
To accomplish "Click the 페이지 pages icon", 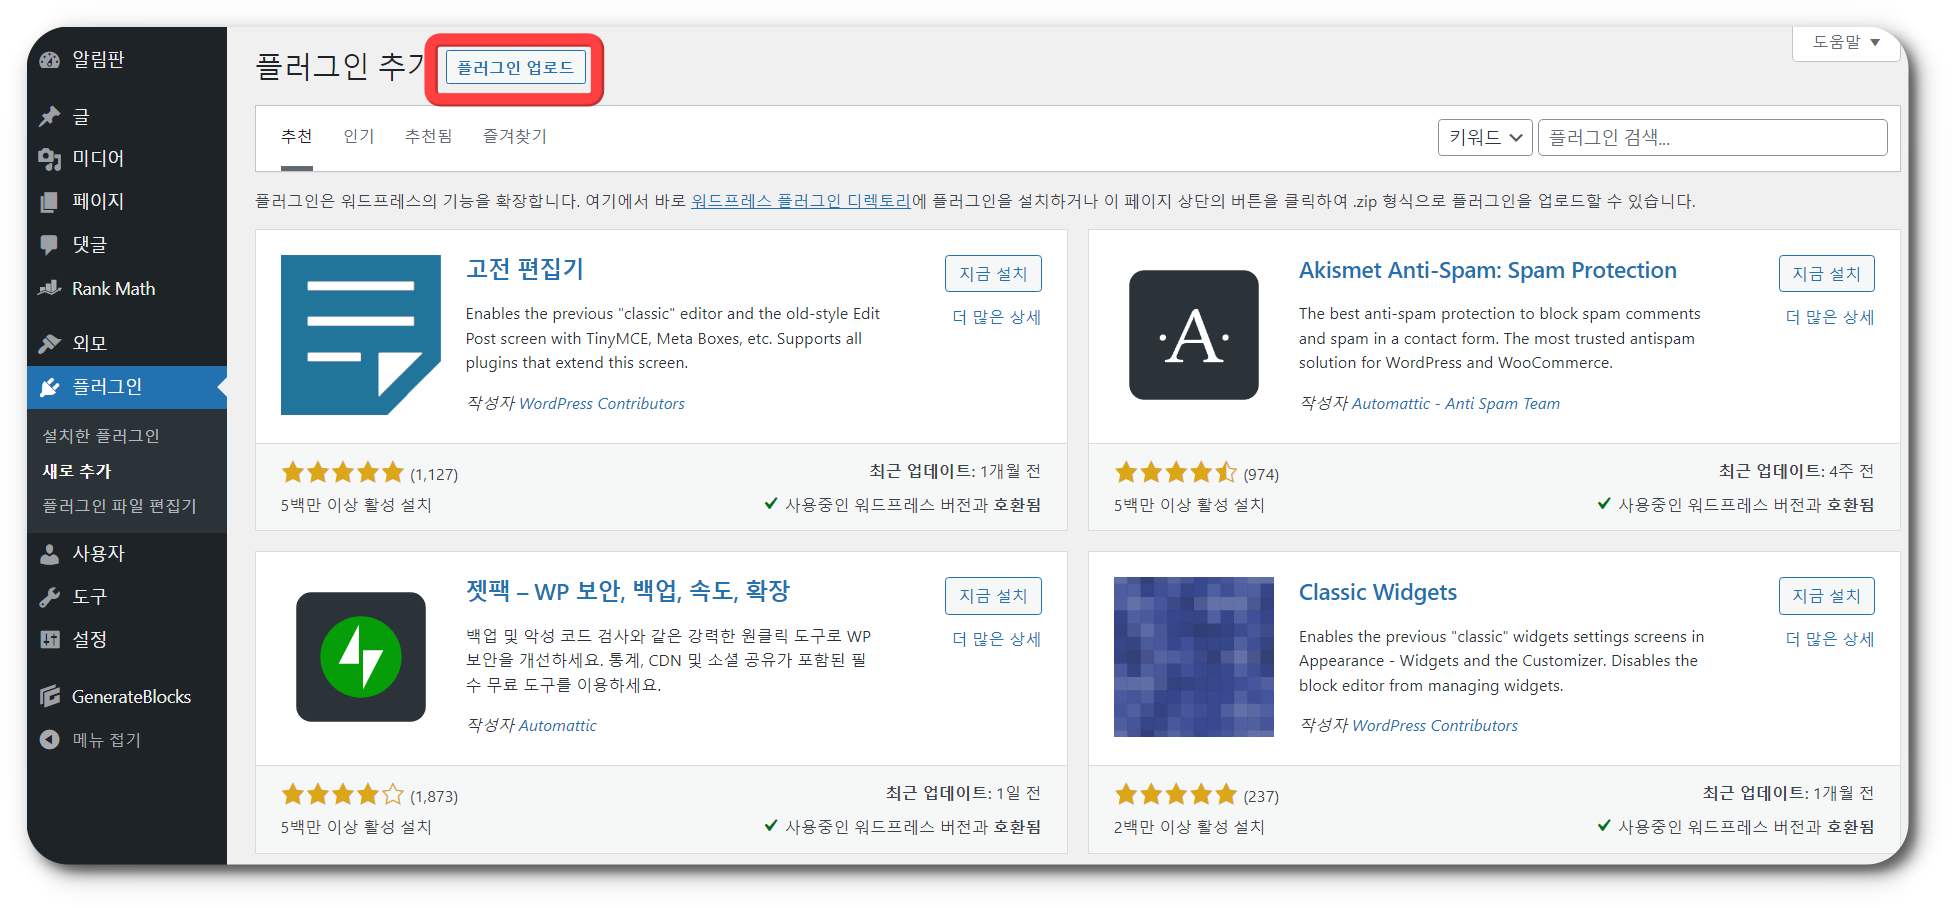I will pos(50,202).
